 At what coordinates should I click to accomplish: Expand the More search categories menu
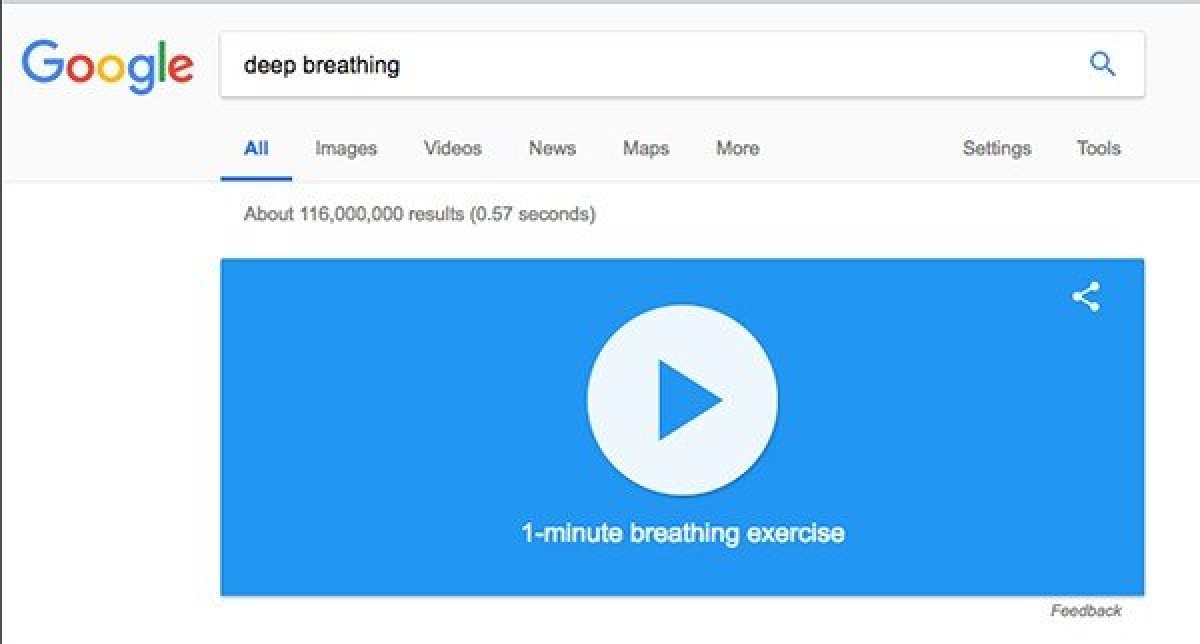click(737, 148)
